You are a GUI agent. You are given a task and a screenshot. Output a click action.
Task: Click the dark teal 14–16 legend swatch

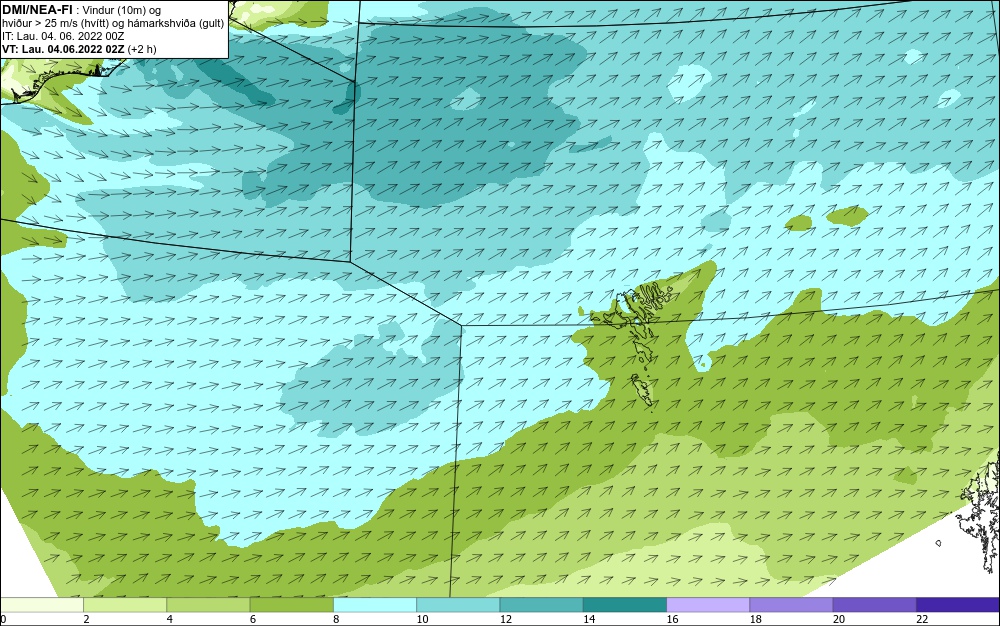tap(625, 605)
